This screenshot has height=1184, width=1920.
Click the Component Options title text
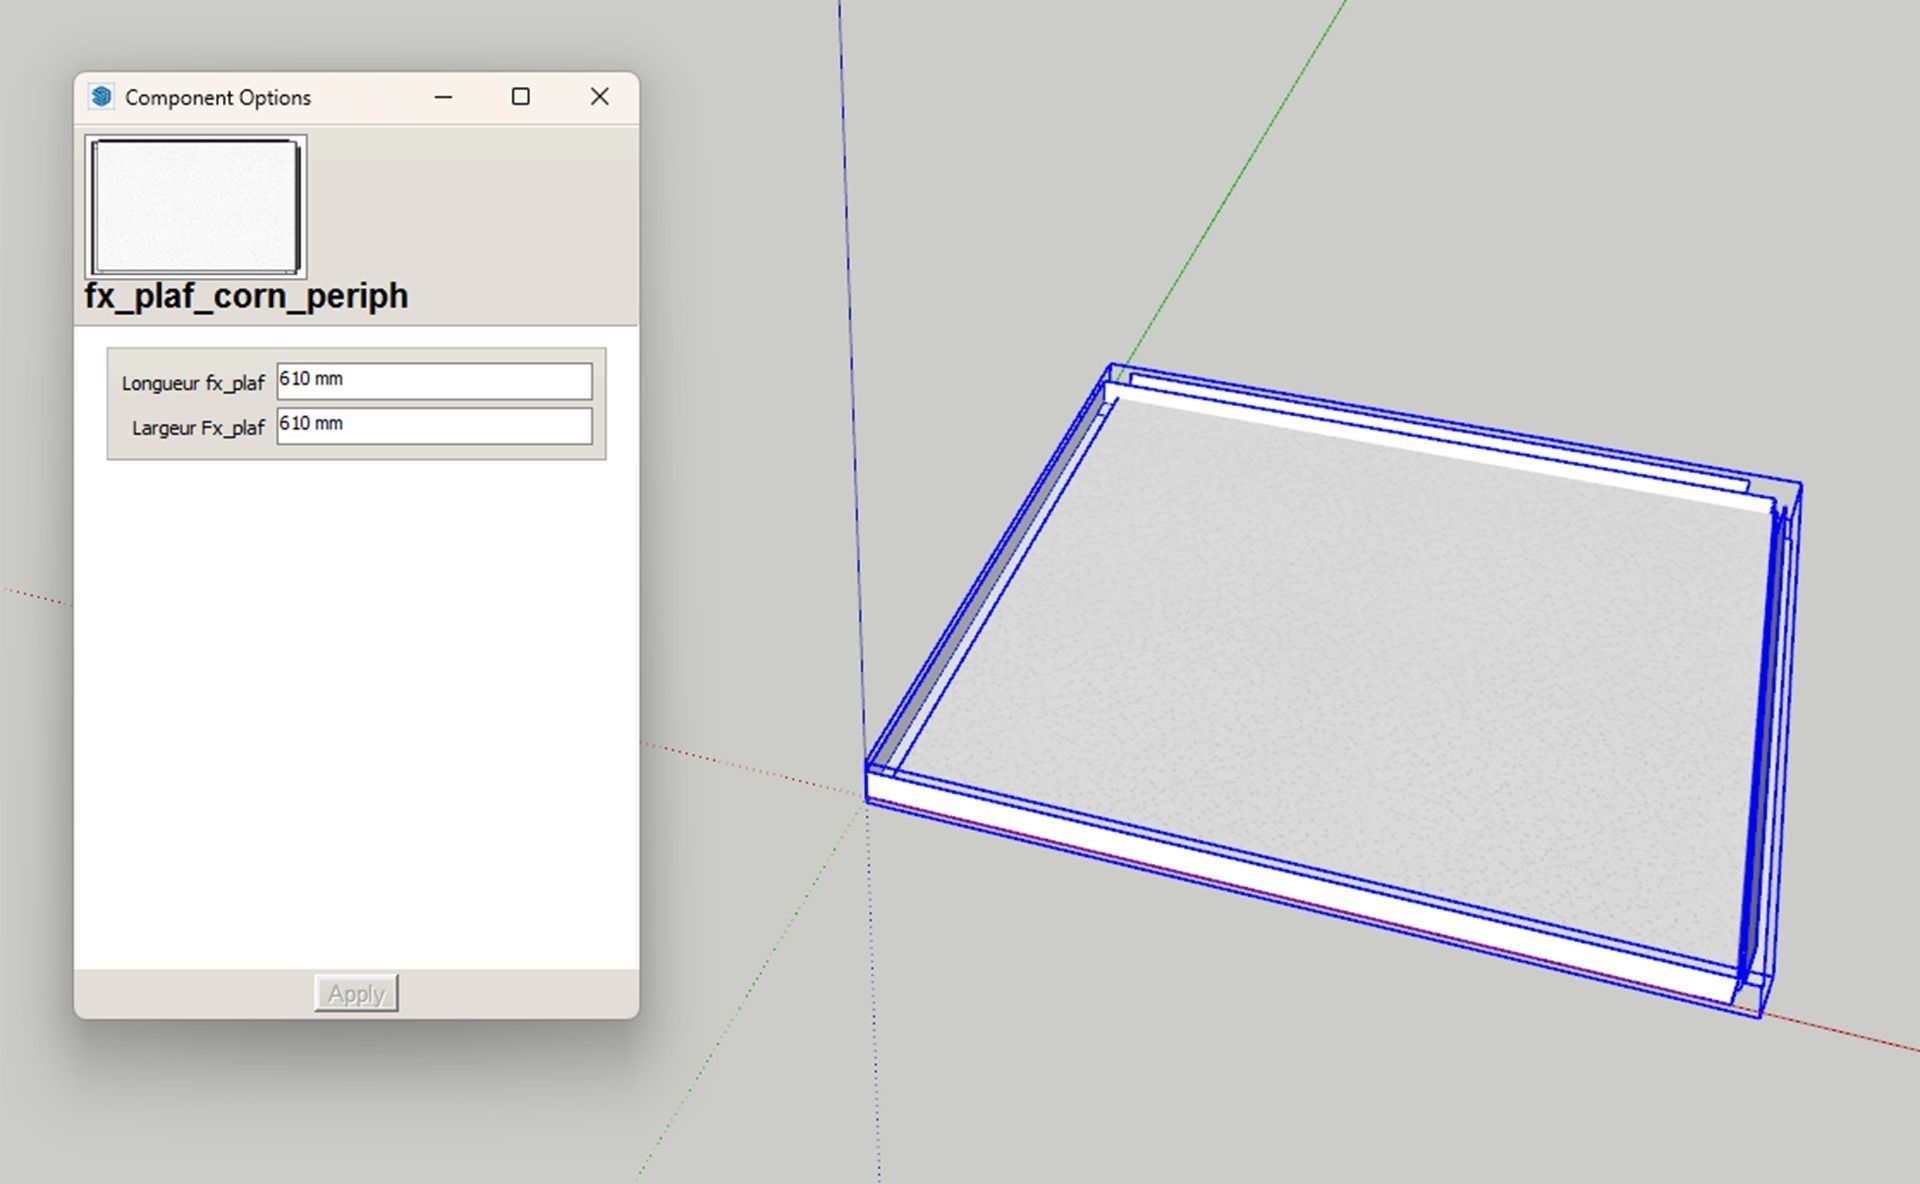click(218, 98)
